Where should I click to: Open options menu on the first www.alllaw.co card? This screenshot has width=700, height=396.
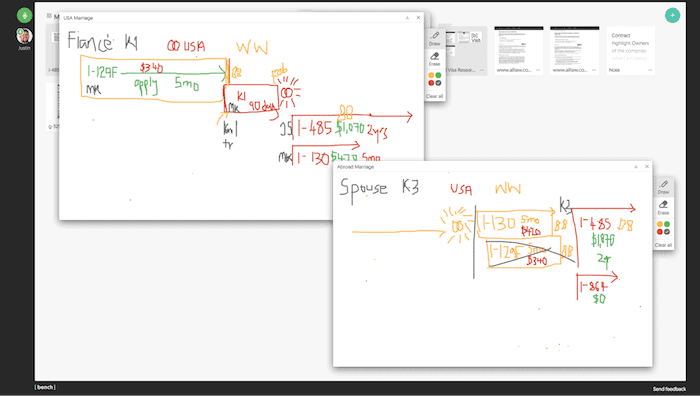(538, 70)
